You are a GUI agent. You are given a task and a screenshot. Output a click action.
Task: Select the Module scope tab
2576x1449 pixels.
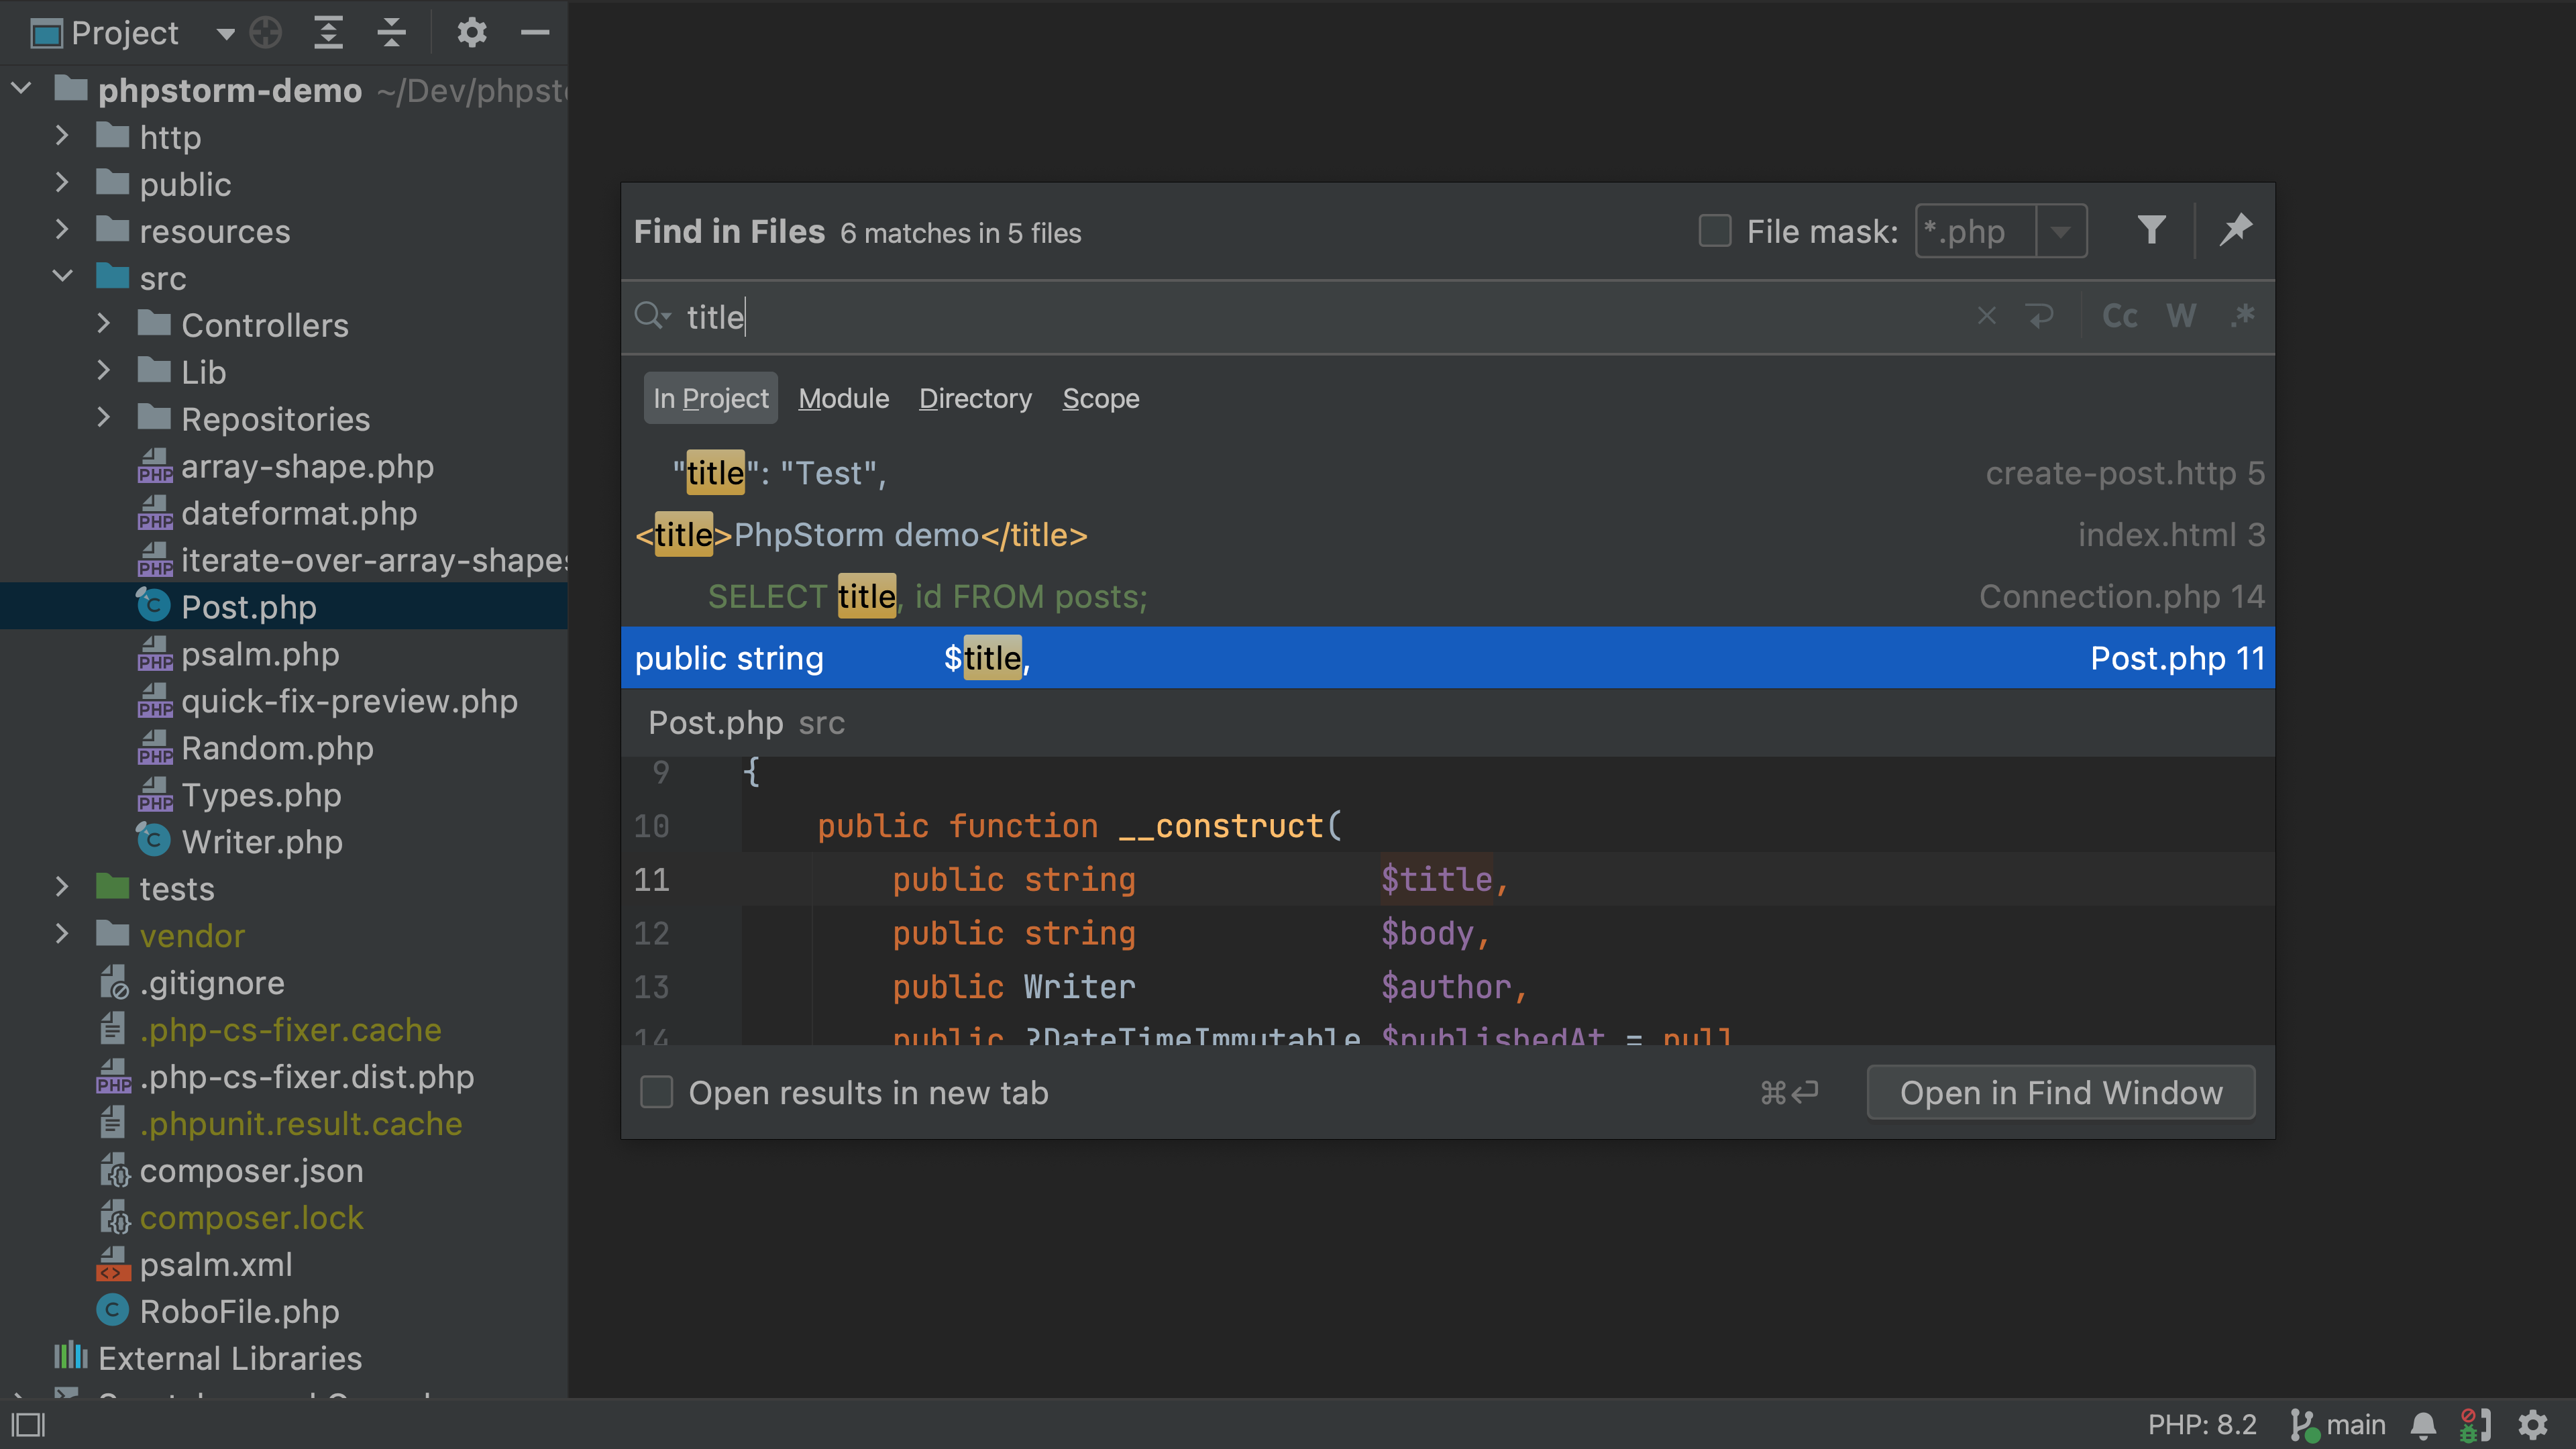coord(844,398)
